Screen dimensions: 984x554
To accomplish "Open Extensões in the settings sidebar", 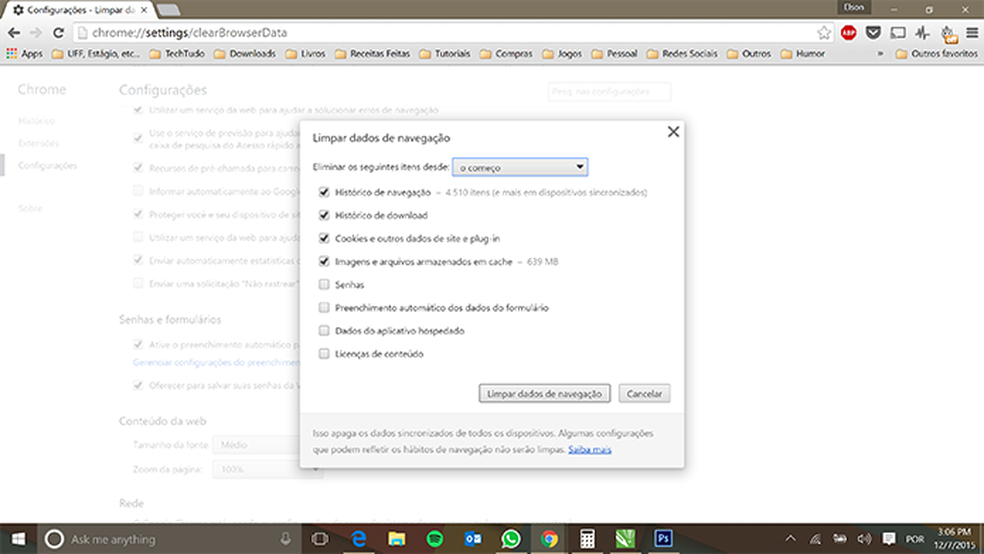I will click(x=38, y=143).
